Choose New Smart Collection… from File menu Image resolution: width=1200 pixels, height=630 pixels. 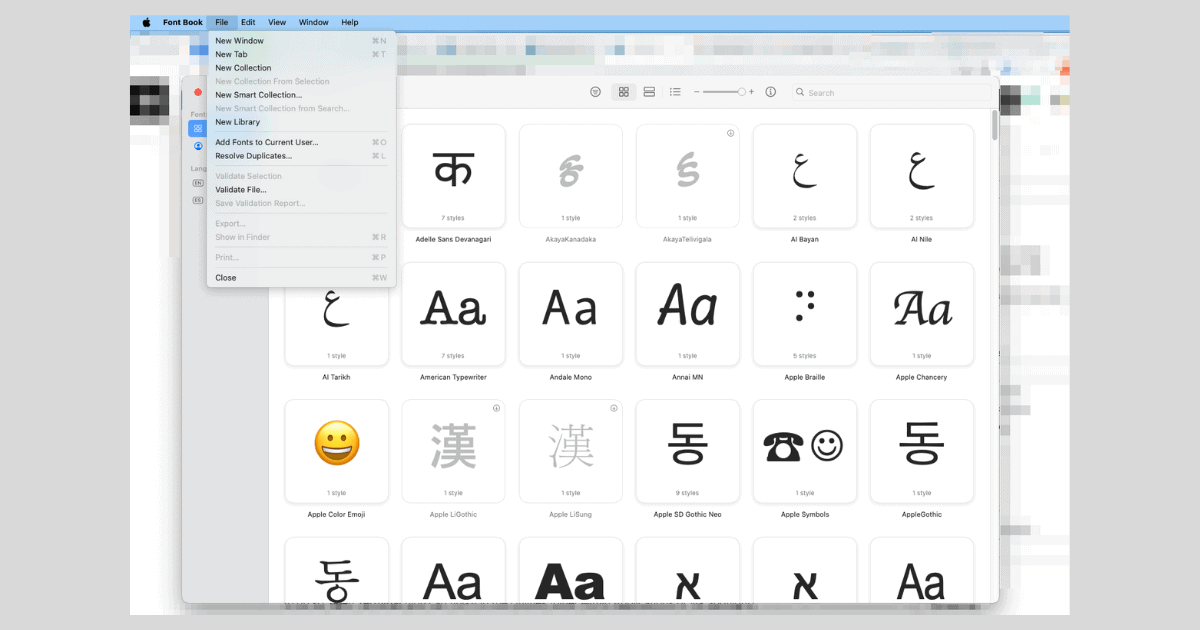click(x=258, y=95)
